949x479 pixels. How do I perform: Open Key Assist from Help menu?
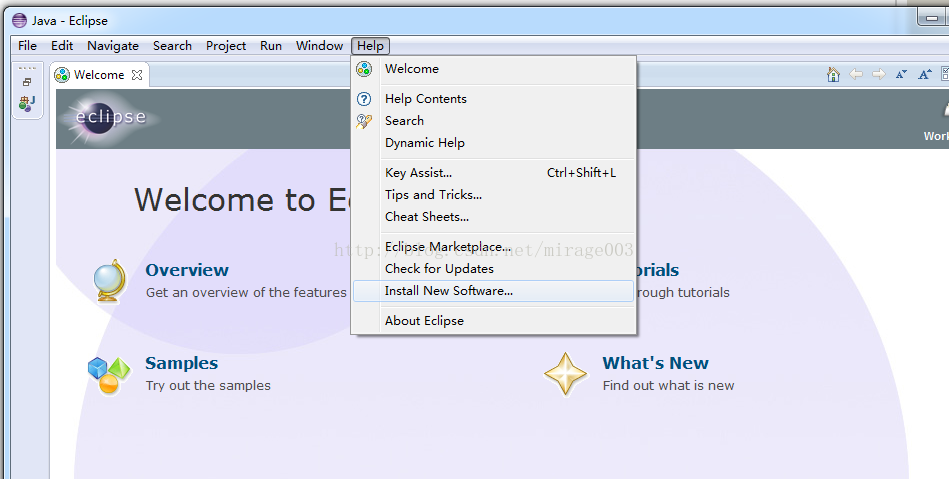[x=493, y=173]
